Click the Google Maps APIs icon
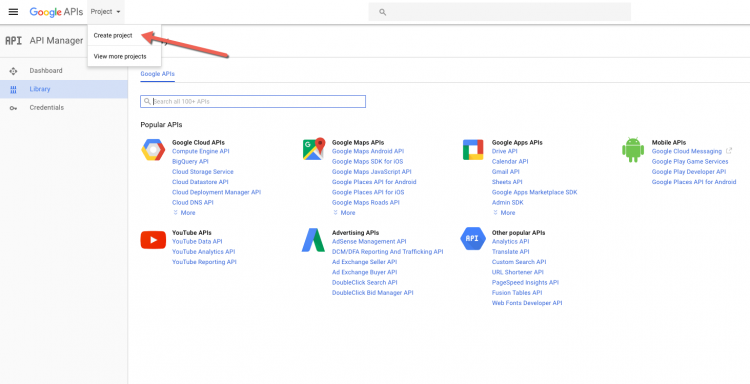The height and width of the screenshot is (384, 750). [x=314, y=149]
